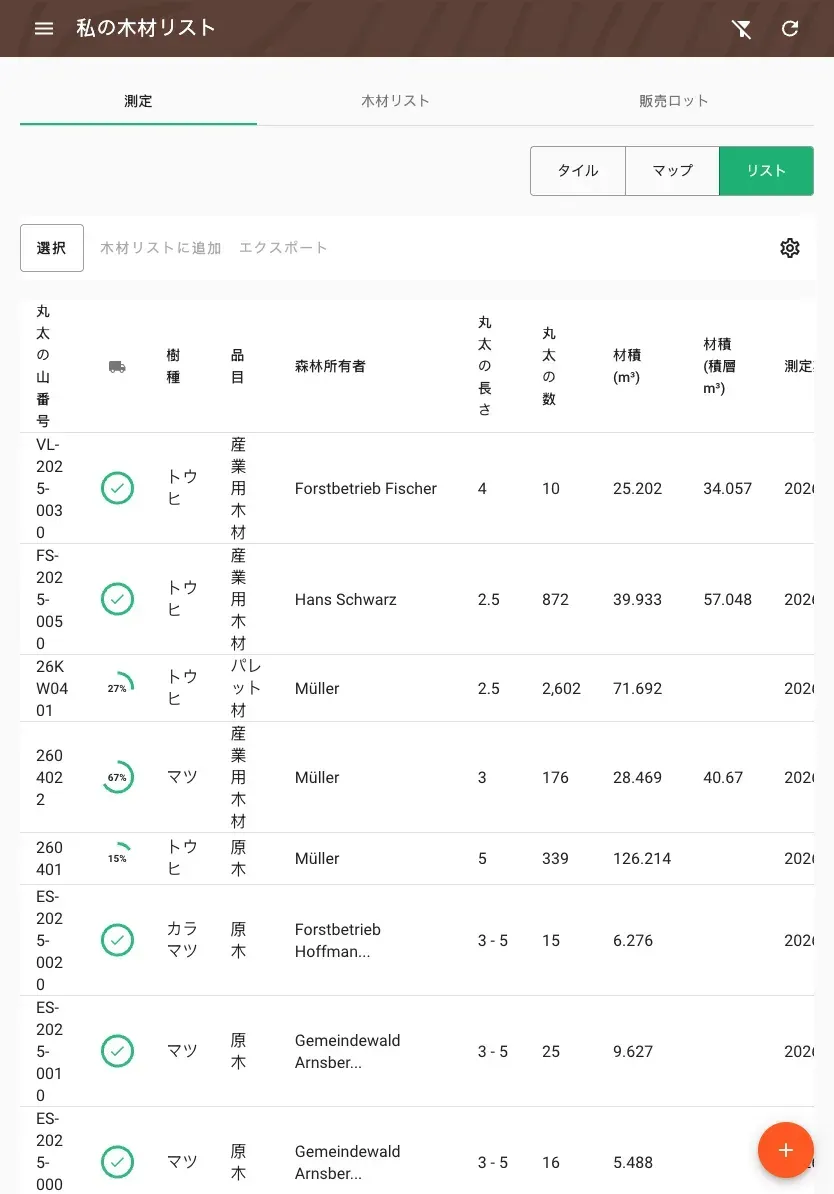Image resolution: width=834 pixels, height=1194 pixels.
Task: Click log count 872
Action: (555, 600)
